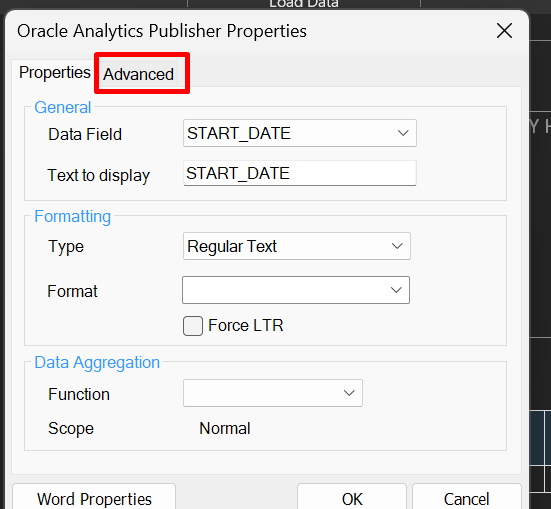This screenshot has width=551, height=509.
Task: Click the Format label
Action: (x=72, y=291)
